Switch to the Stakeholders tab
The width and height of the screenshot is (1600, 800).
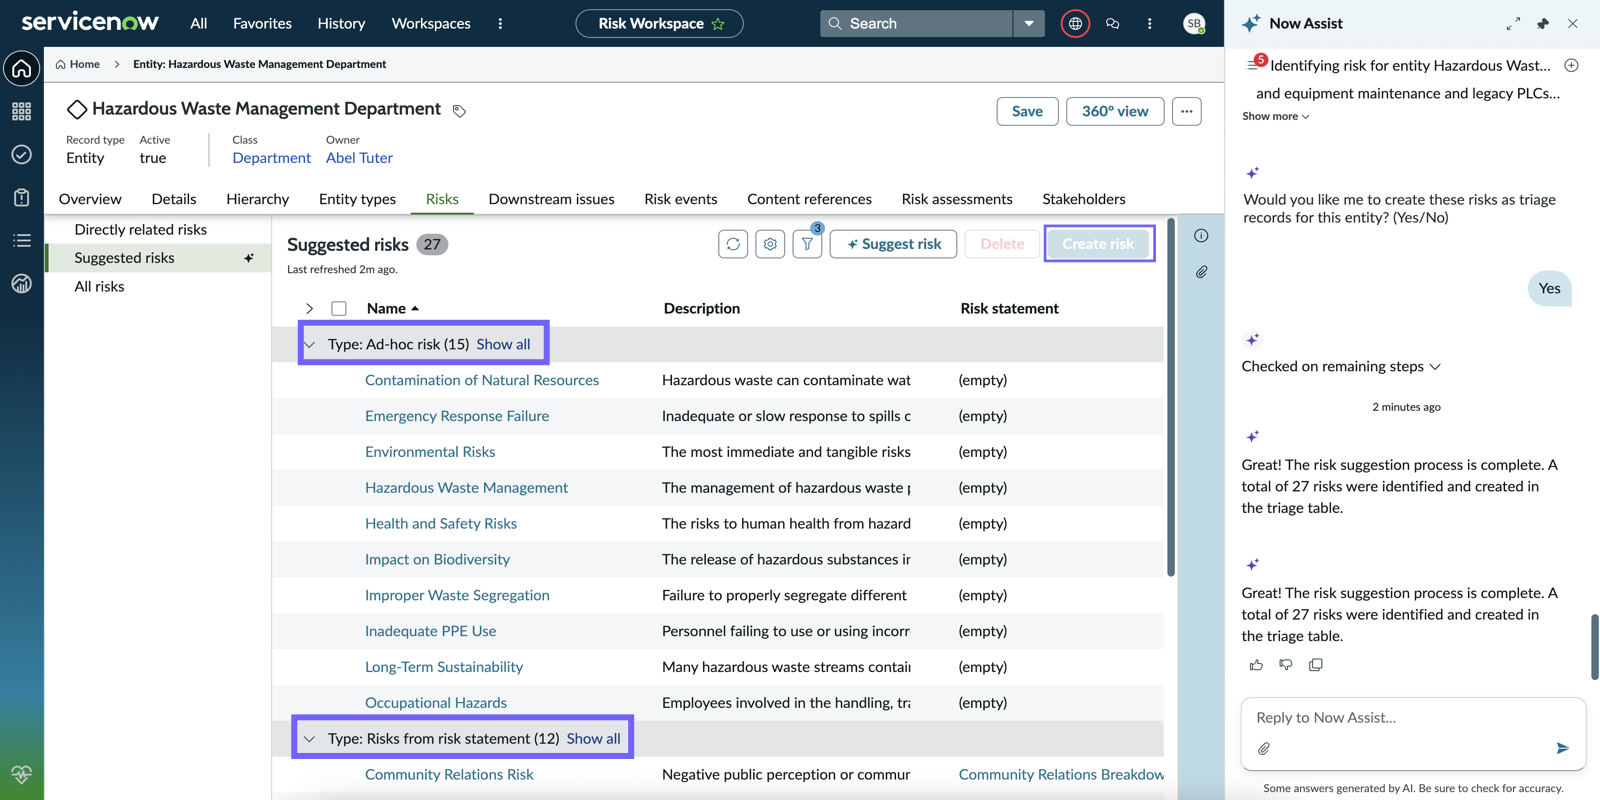(x=1084, y=199)
